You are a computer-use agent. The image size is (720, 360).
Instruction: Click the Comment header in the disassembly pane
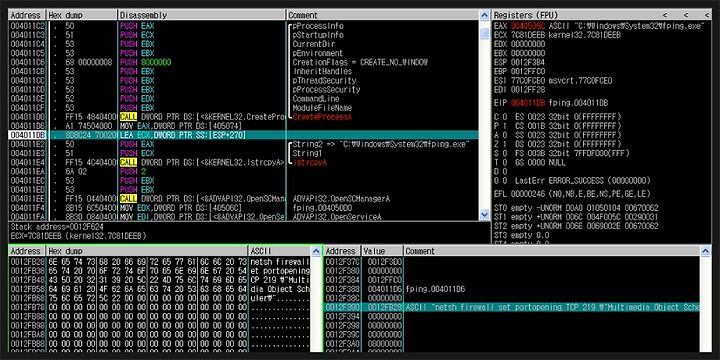[x=382, y=15]
